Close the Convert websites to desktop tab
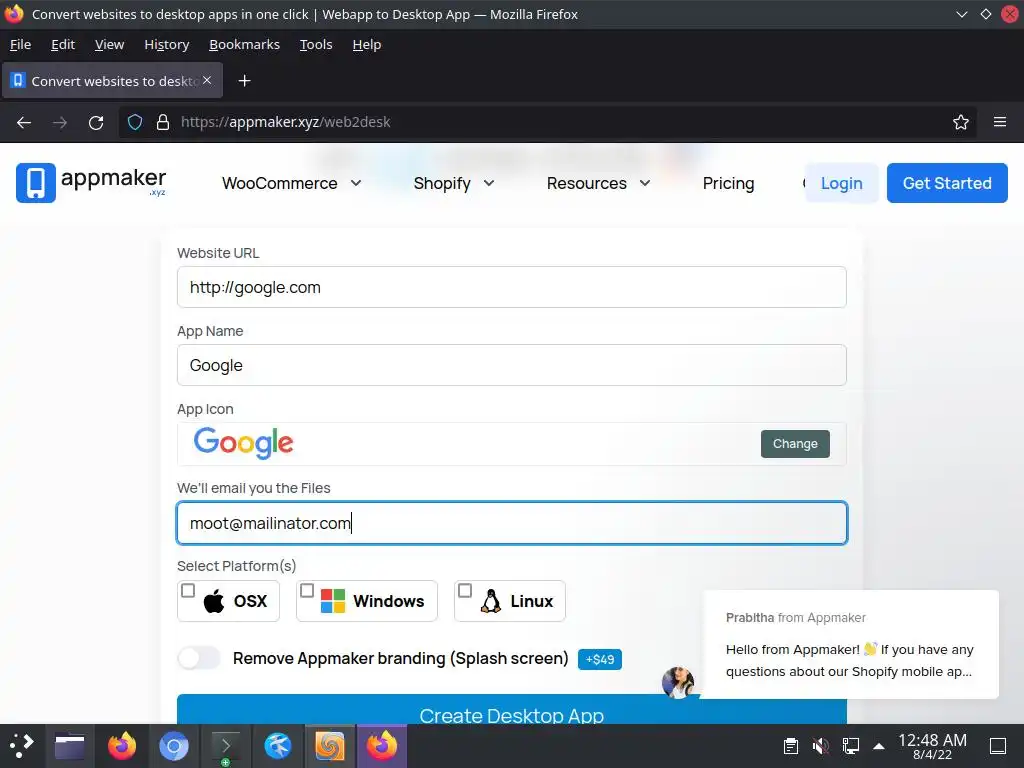1024x768 pixels. point(207,80)
